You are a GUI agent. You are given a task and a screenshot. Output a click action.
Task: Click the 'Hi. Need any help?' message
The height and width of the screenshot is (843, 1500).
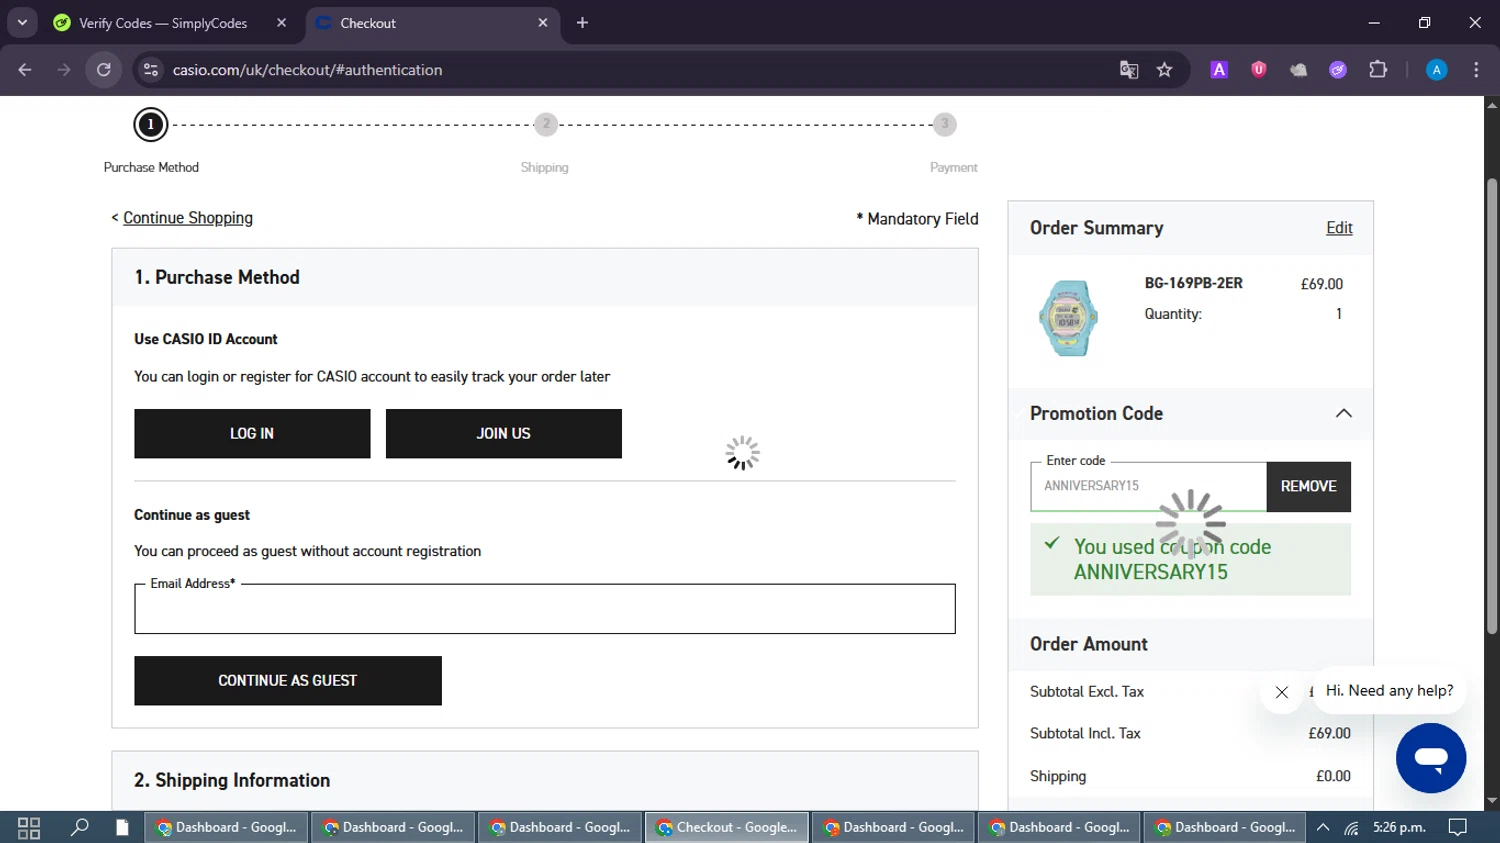point(1389,691)
